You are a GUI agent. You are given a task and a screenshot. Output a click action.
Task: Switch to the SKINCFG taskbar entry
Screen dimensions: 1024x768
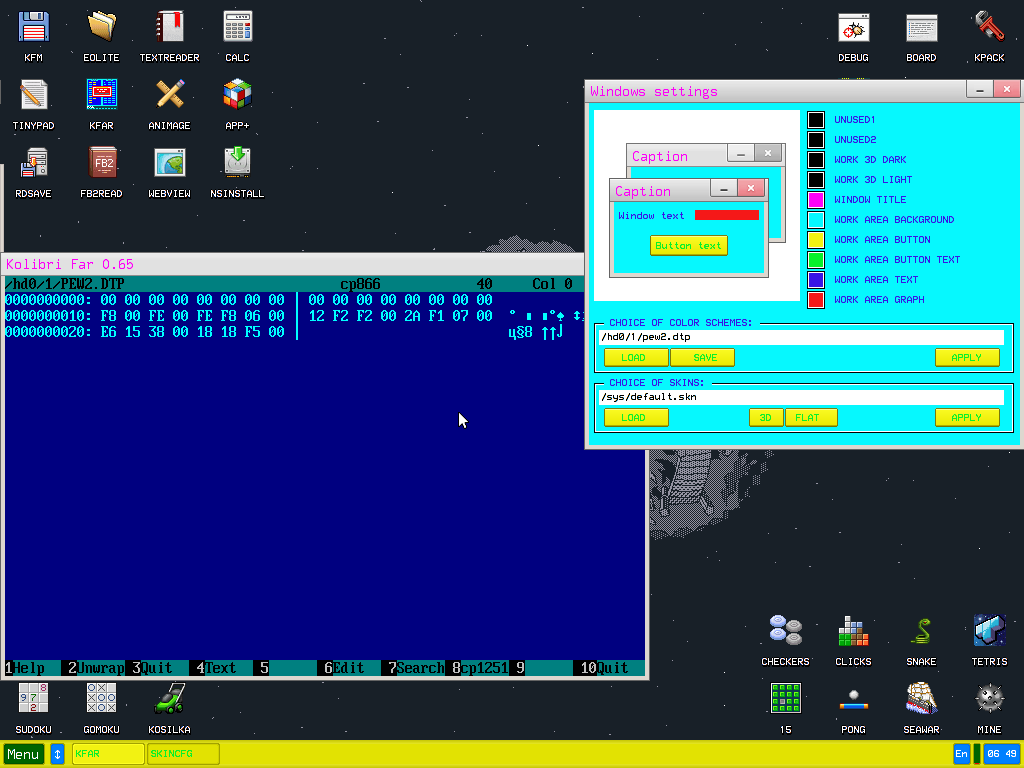(183, 753)
